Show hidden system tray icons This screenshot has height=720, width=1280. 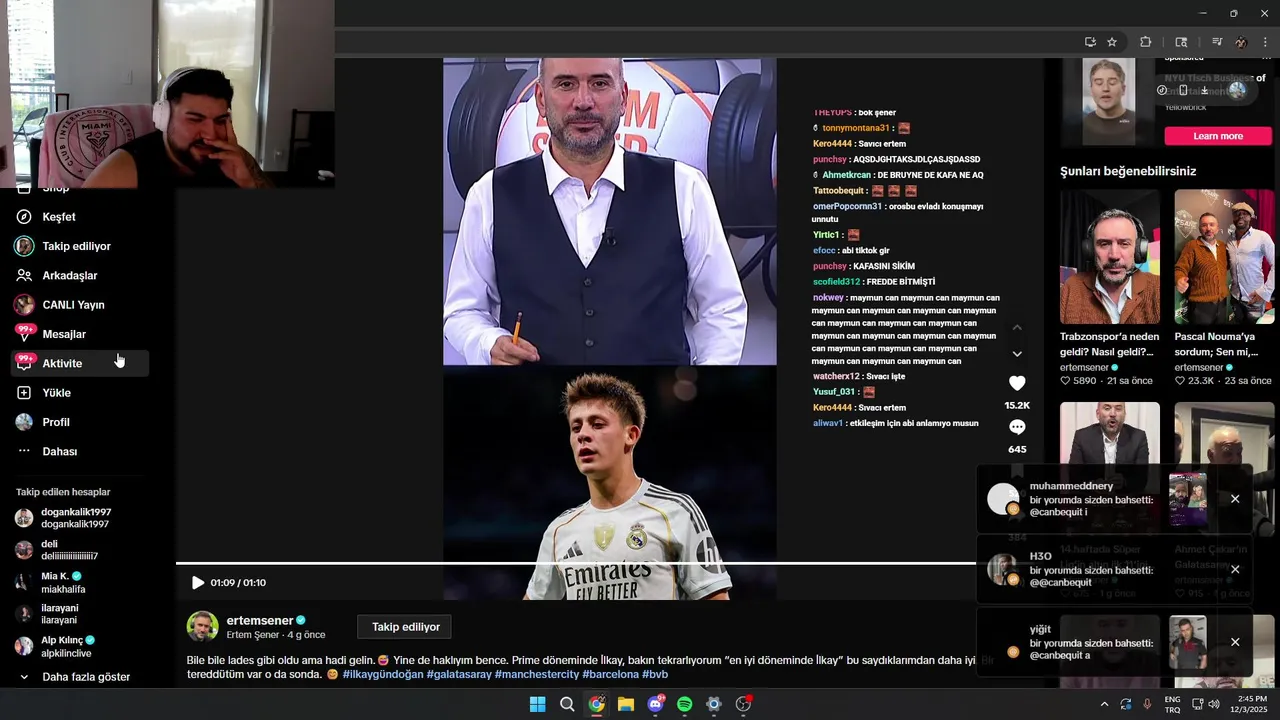coord(1104,704)
